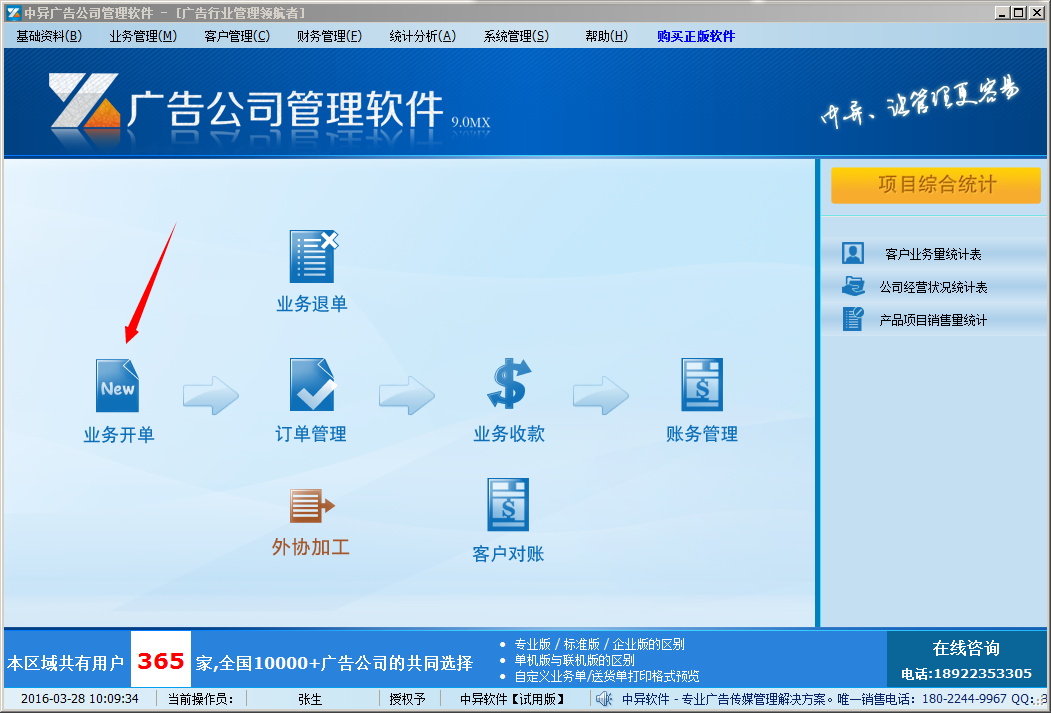Click the 业务收款 dollar sign icon
Viewport: 1051px width, 713px height.
click(x=509, y=386)
